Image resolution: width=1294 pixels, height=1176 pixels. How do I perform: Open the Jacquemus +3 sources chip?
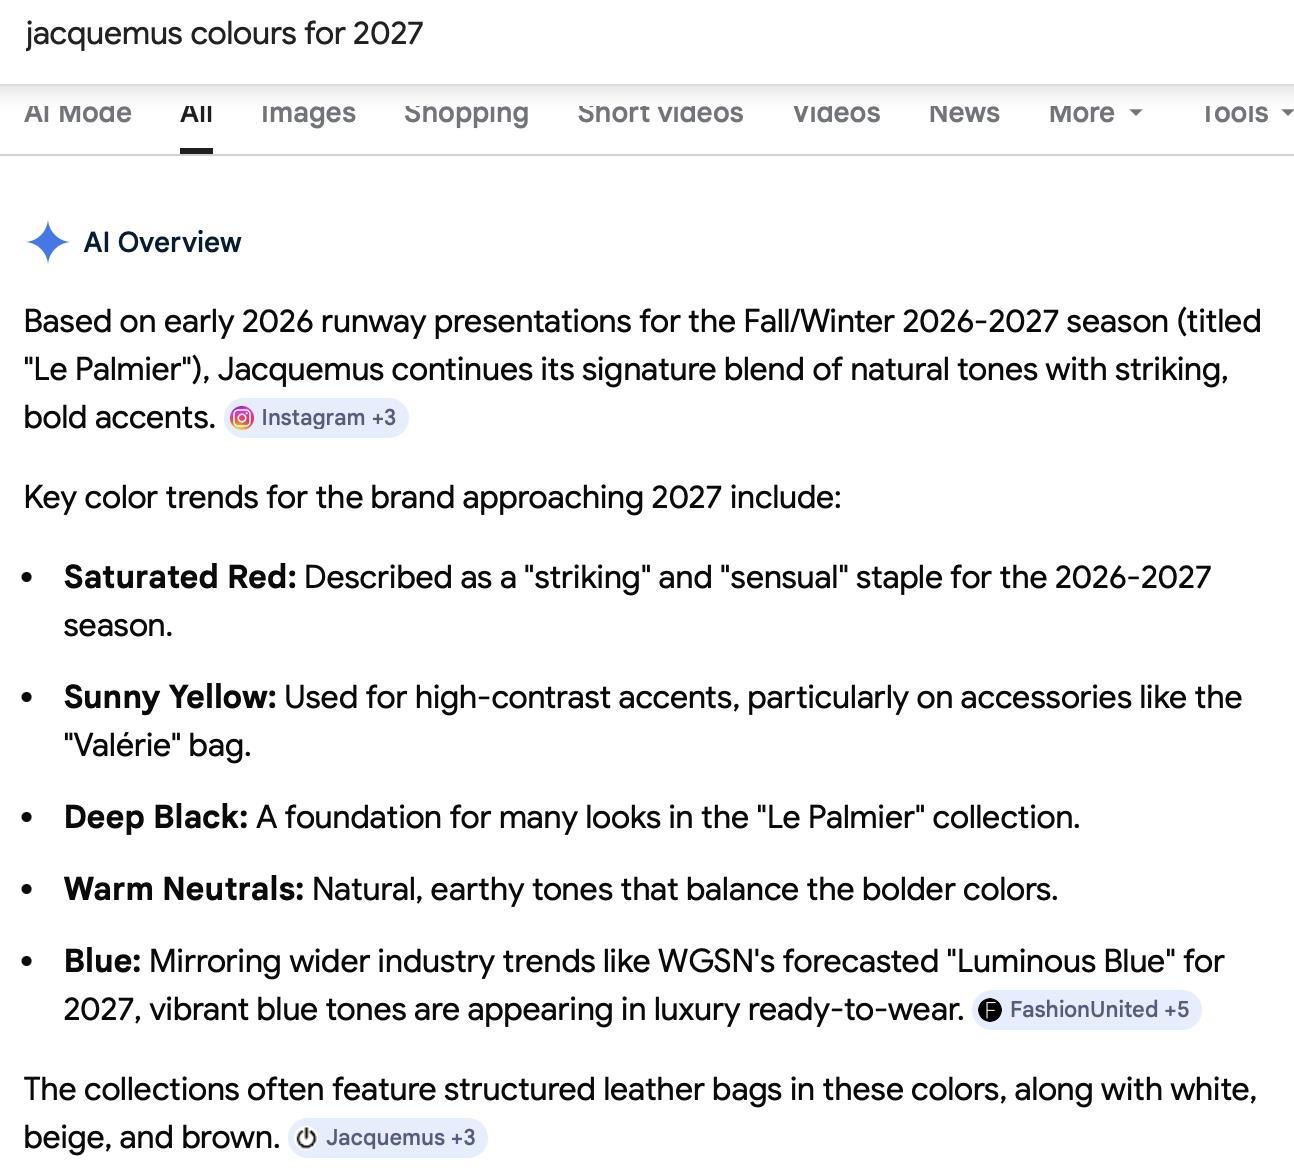click(x=388, y=1138)
